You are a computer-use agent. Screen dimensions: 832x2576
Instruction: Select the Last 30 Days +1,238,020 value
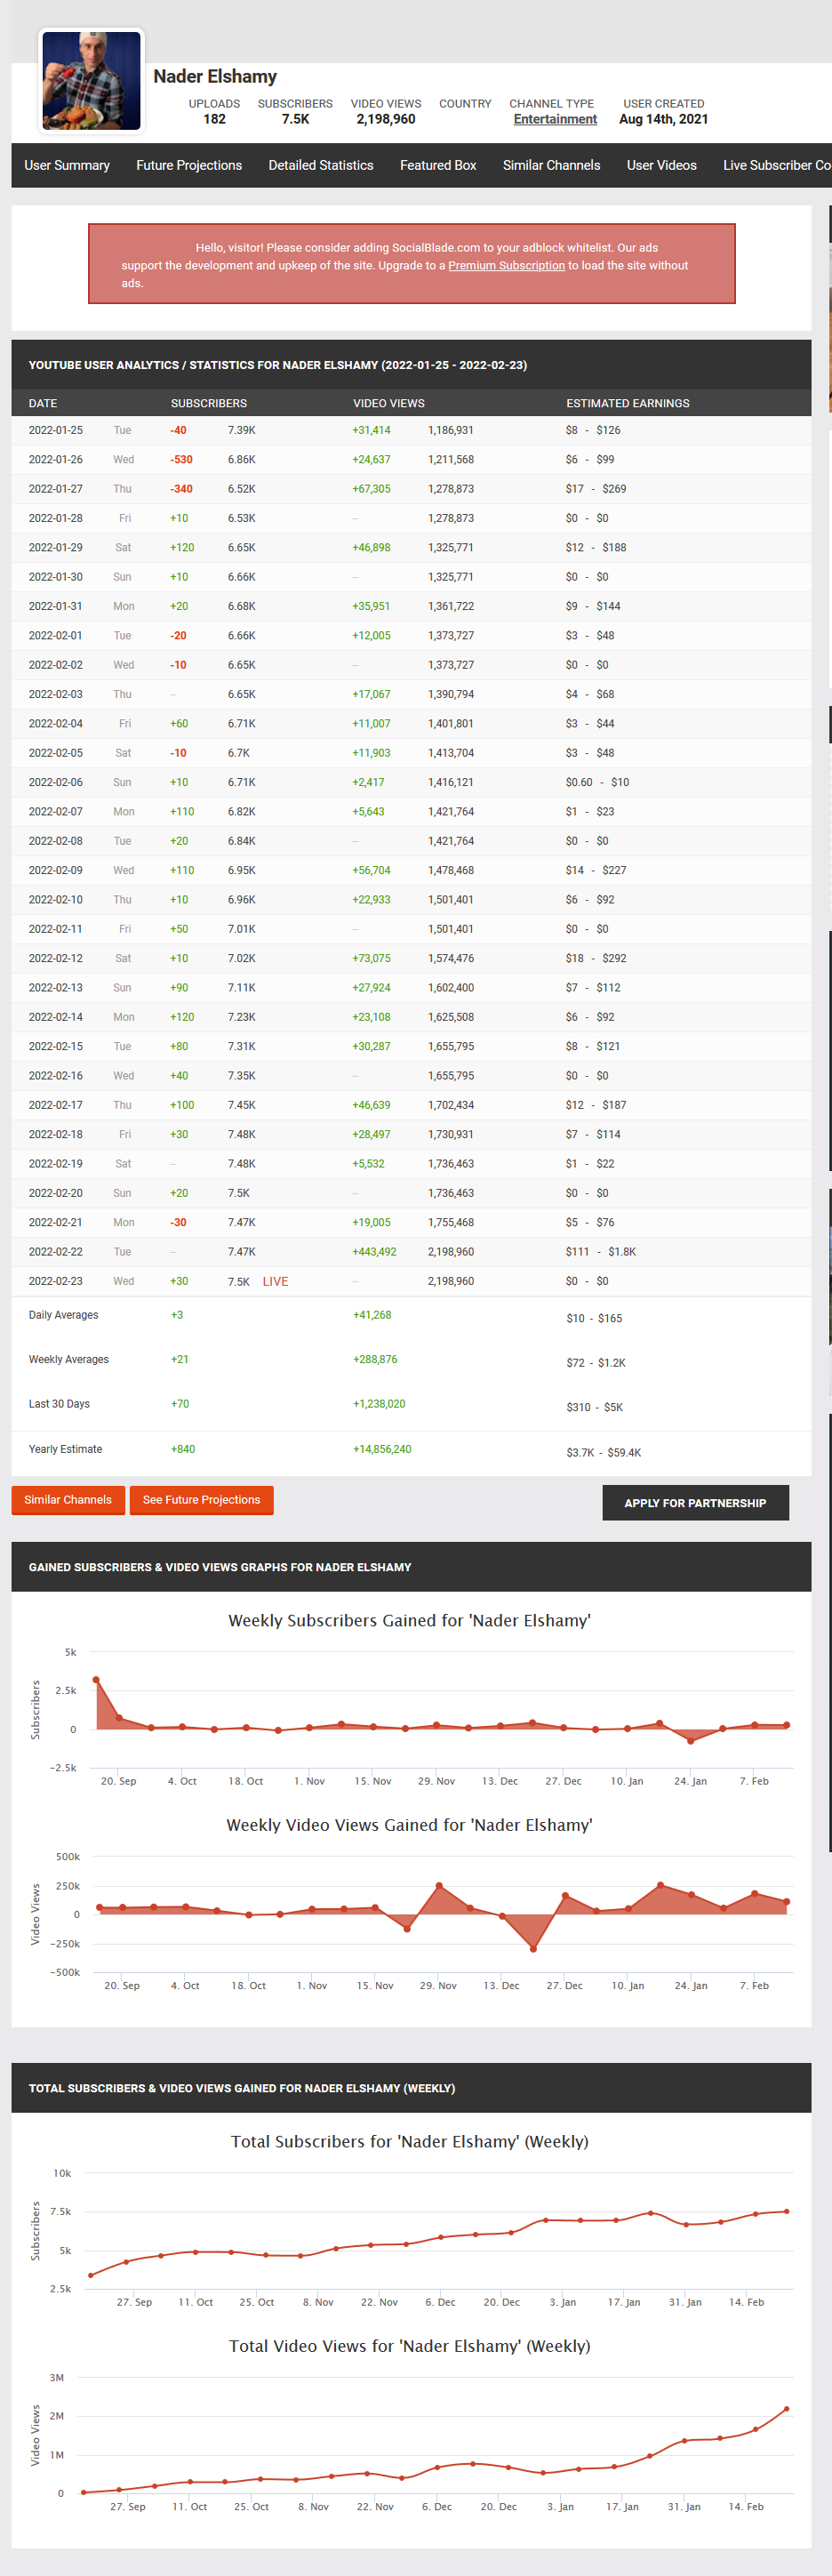(x=379, y=1403)
